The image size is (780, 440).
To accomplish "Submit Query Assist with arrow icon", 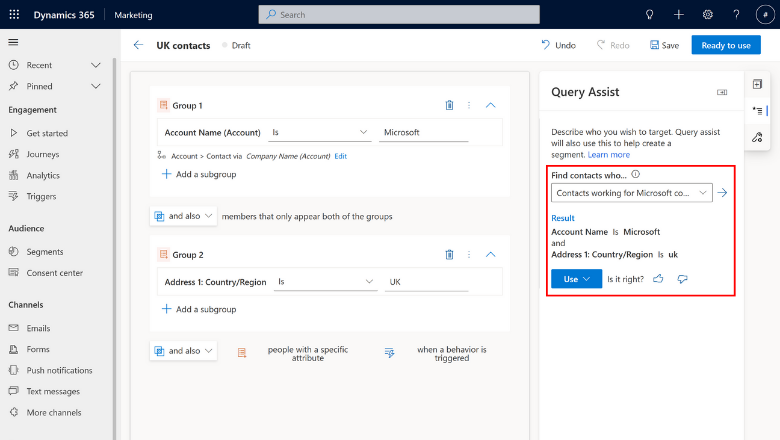I will pyautogui.click(x=722, y=192).
